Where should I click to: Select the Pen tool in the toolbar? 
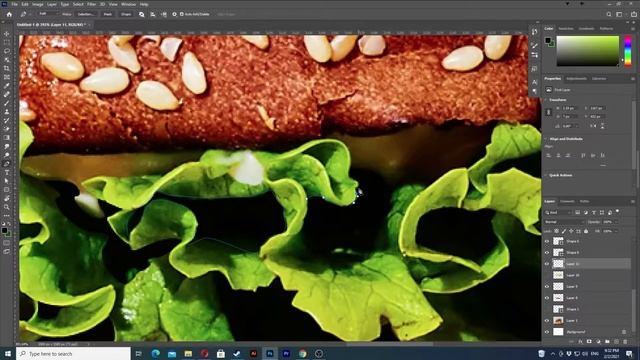tap(7, 164)
